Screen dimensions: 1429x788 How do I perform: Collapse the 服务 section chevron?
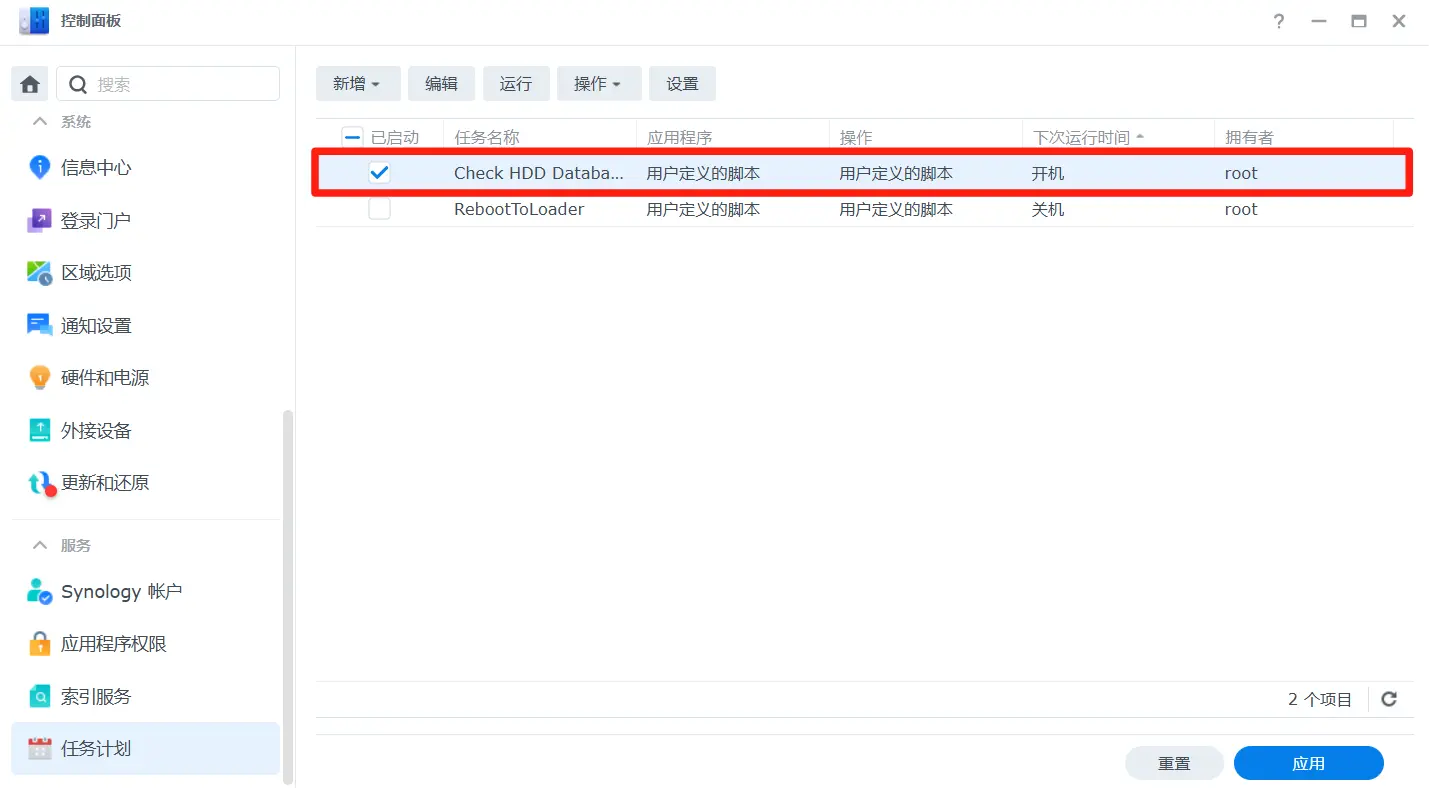point(40,545)
